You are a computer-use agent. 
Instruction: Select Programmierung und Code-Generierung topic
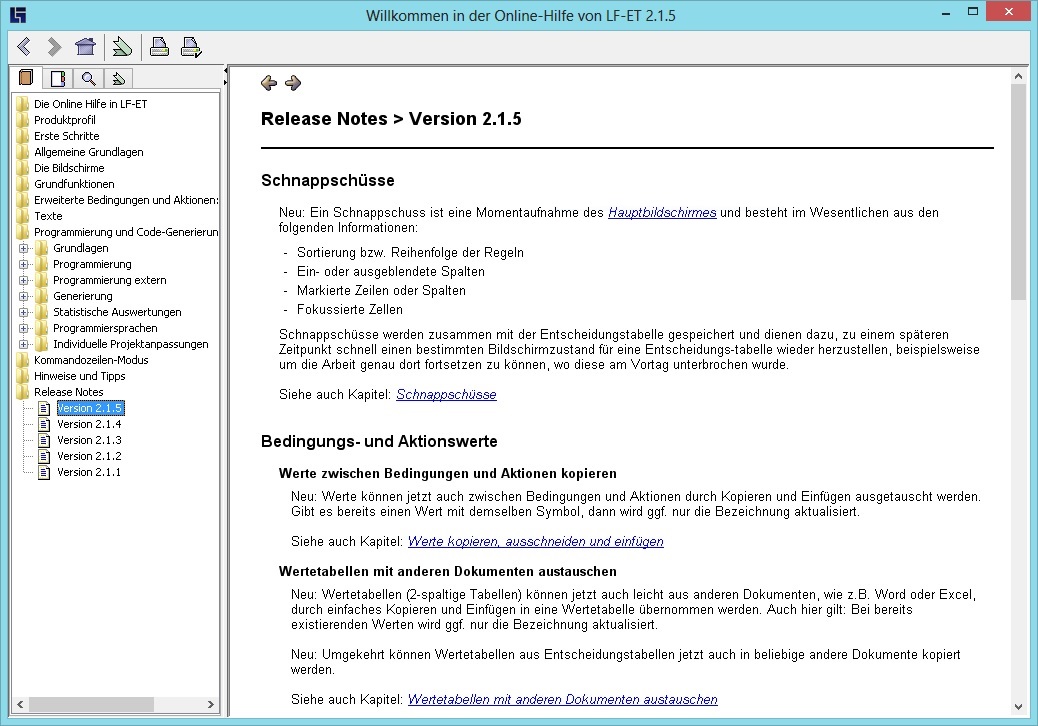coord(126,232)
